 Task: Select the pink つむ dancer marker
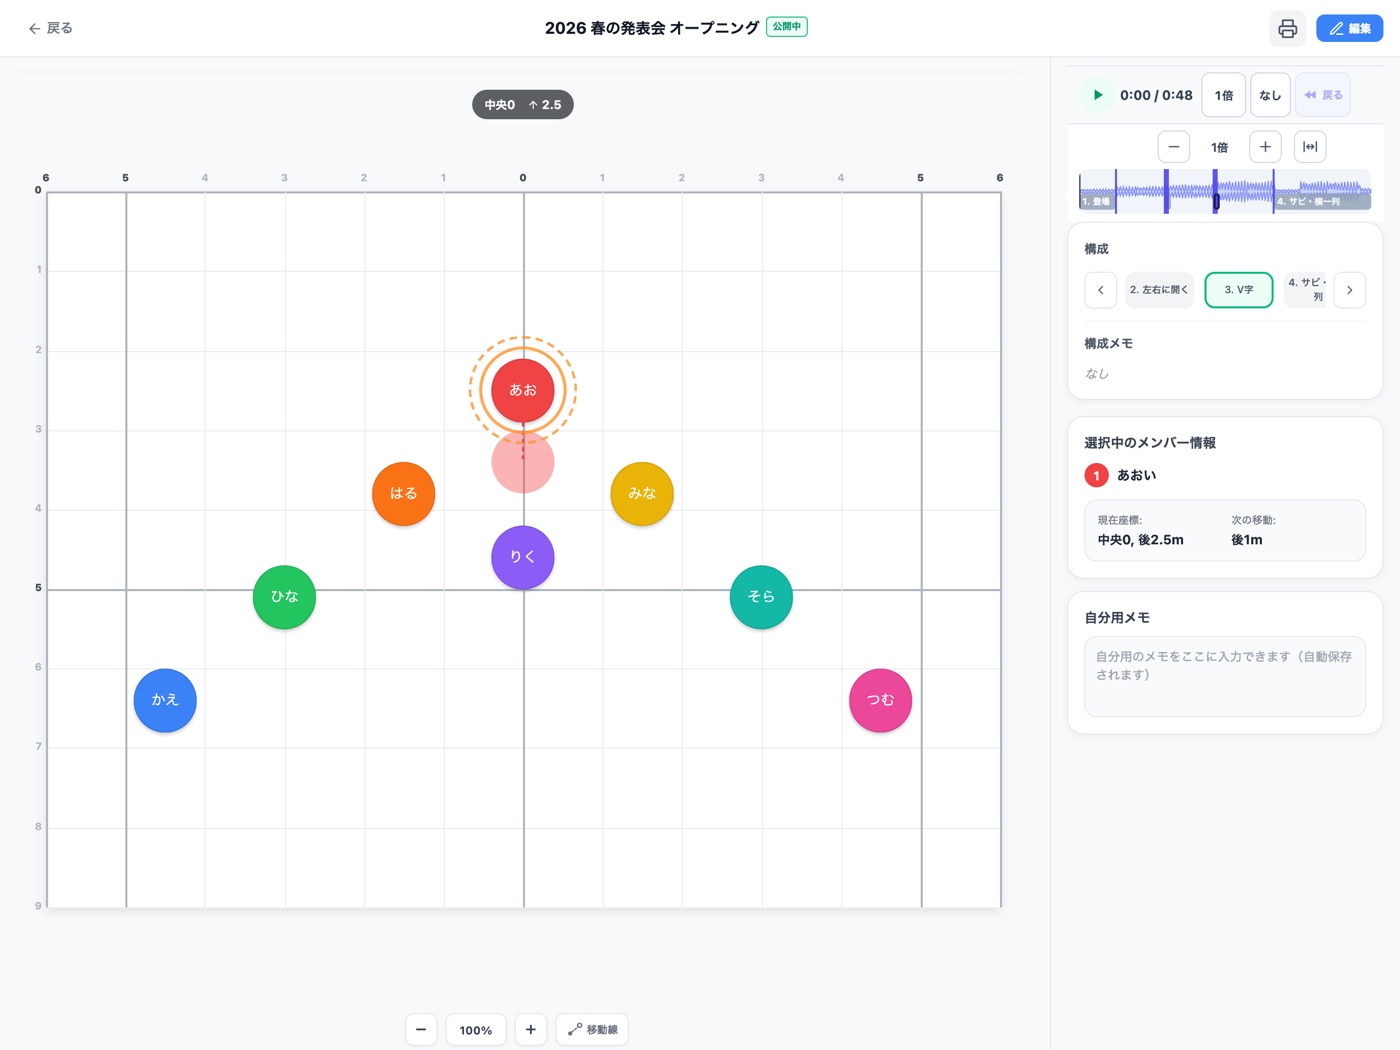pos(880,700)
